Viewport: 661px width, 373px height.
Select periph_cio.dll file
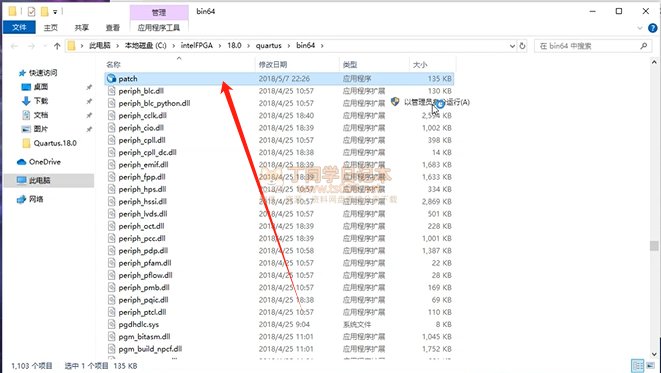(141, 128)
